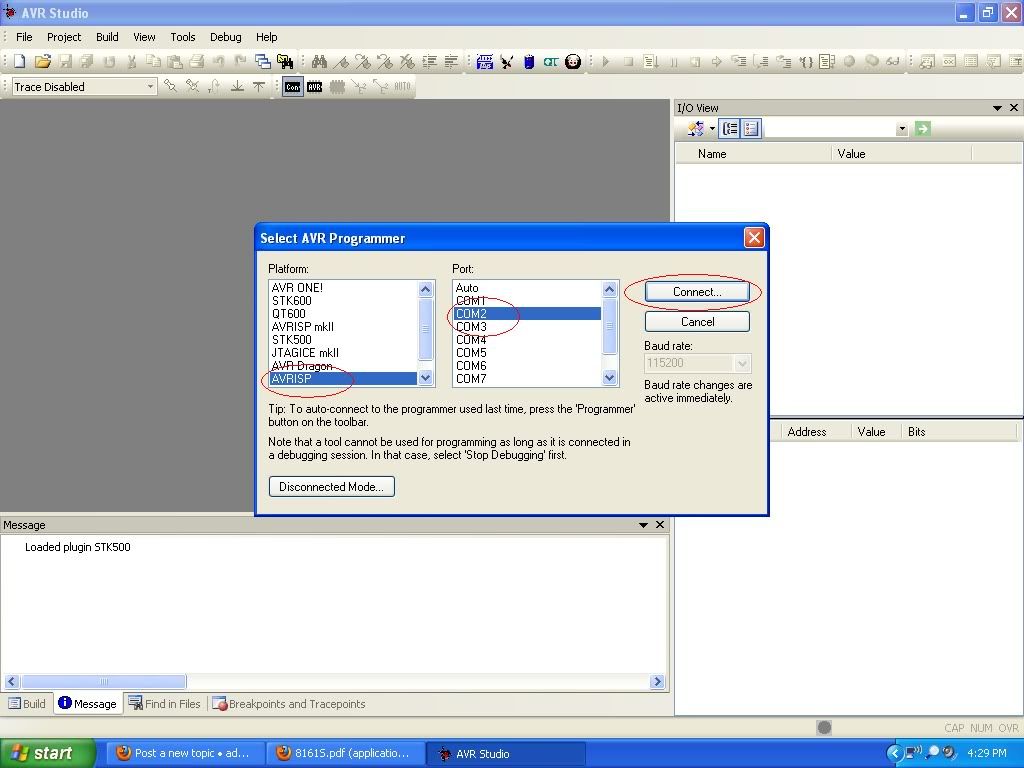Open the Project menu

pyautogui.click(x=64, y=37)
